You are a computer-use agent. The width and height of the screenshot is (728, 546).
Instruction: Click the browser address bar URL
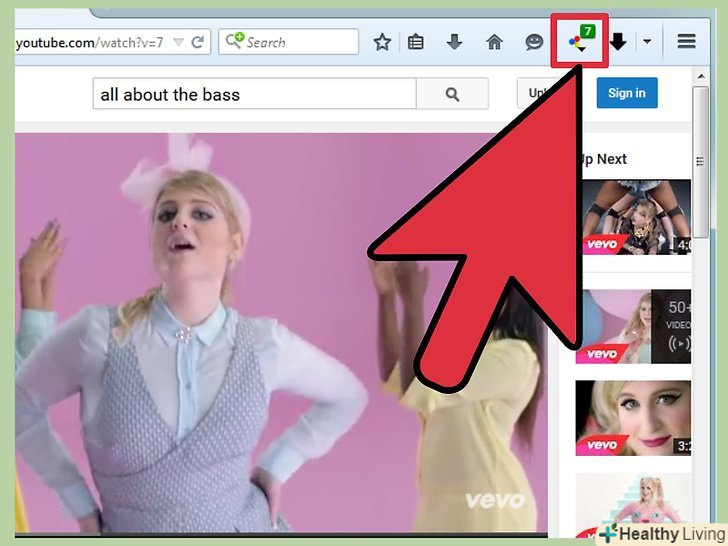90,43
